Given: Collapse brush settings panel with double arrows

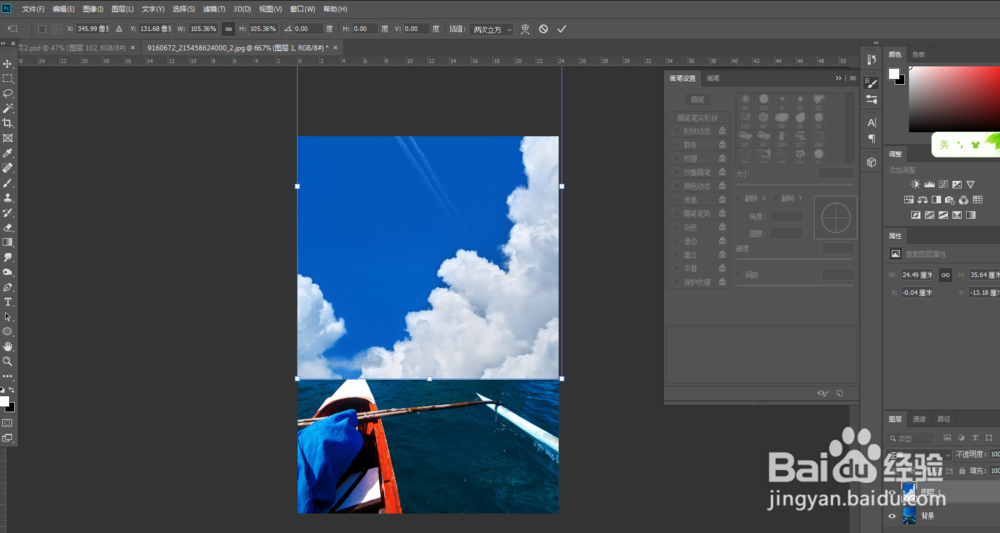Looking at the screenshot, I should 838,78.
